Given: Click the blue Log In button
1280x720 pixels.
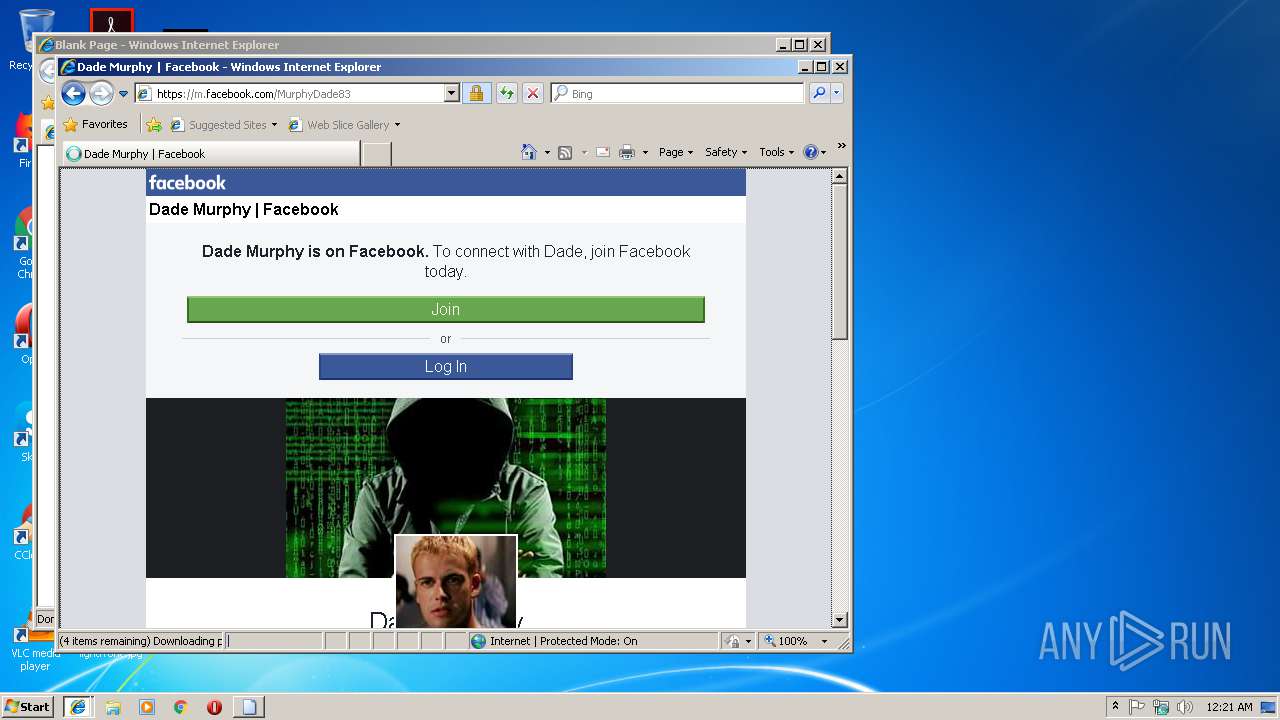Looking at the screenshot, I should [446, 366].
